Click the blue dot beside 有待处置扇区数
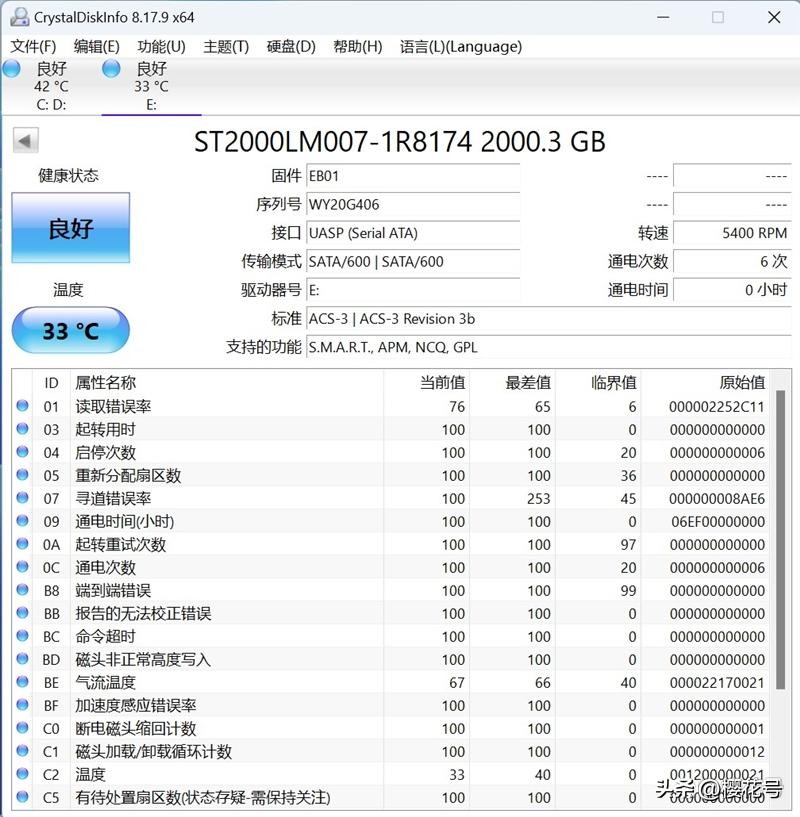Image resolution: width=800 pixels, height=817 pixels. pos(22,797)
